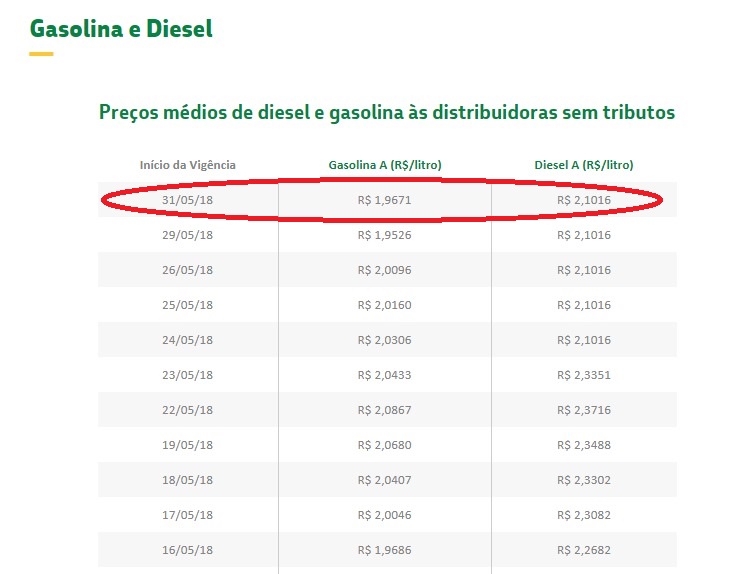The image size is (731, 574).
Task: Click gasoline price R$ 2,0407
Action: (385, 480)
